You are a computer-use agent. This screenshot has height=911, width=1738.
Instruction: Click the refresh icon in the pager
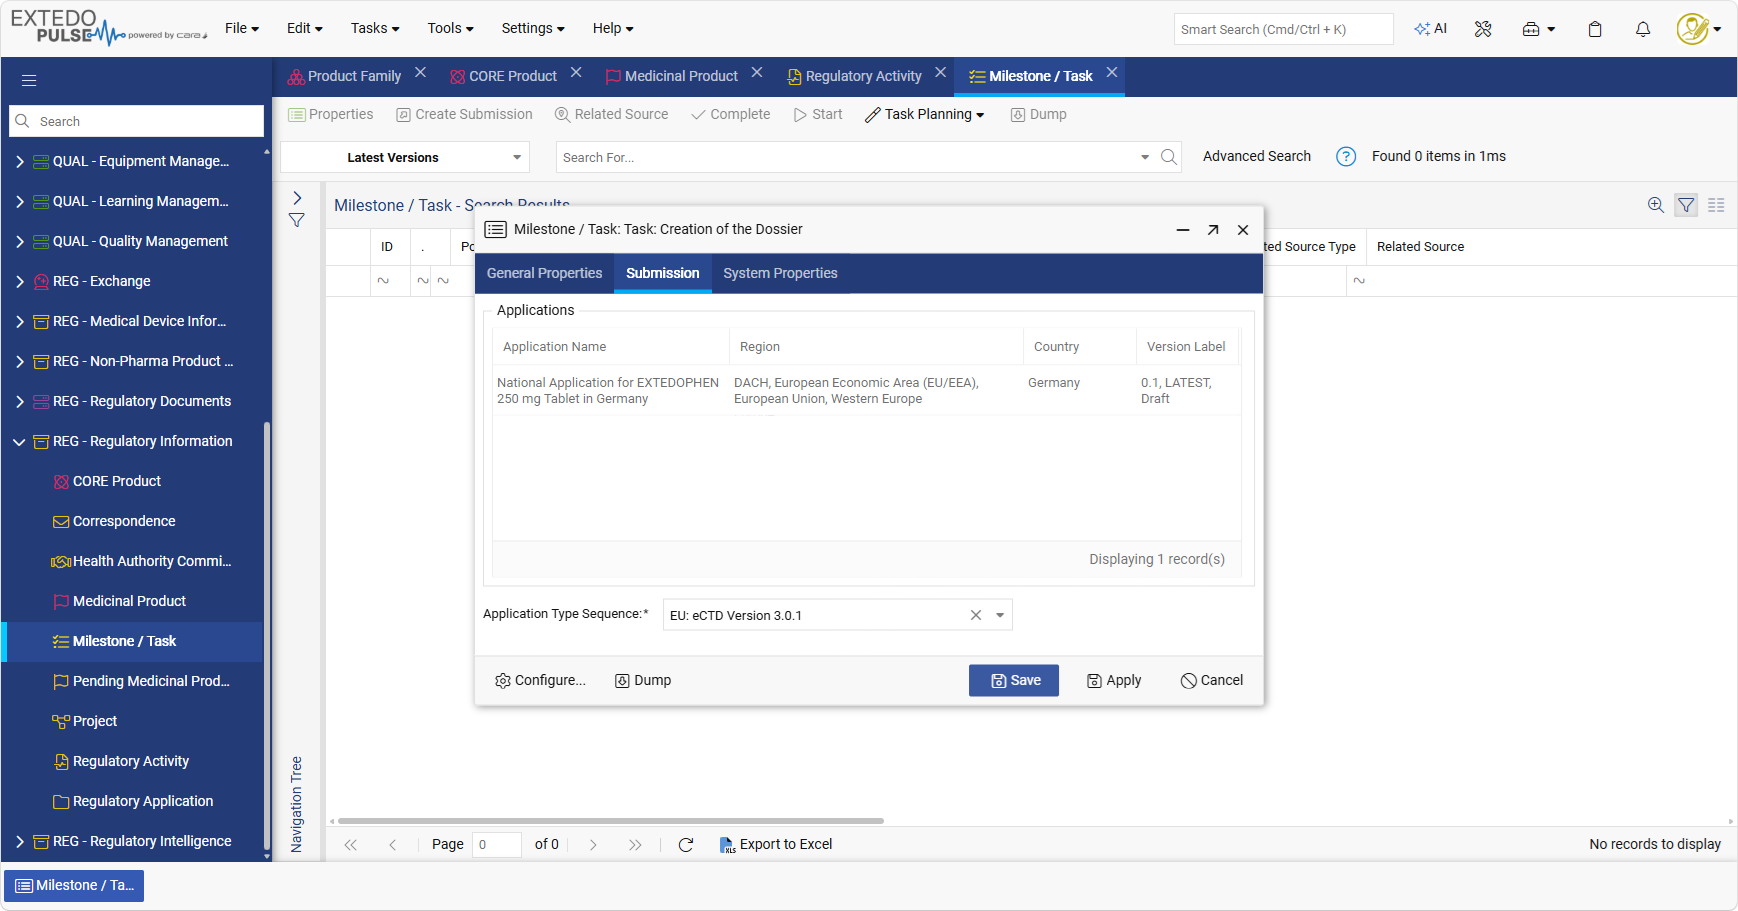click(686, 845)
